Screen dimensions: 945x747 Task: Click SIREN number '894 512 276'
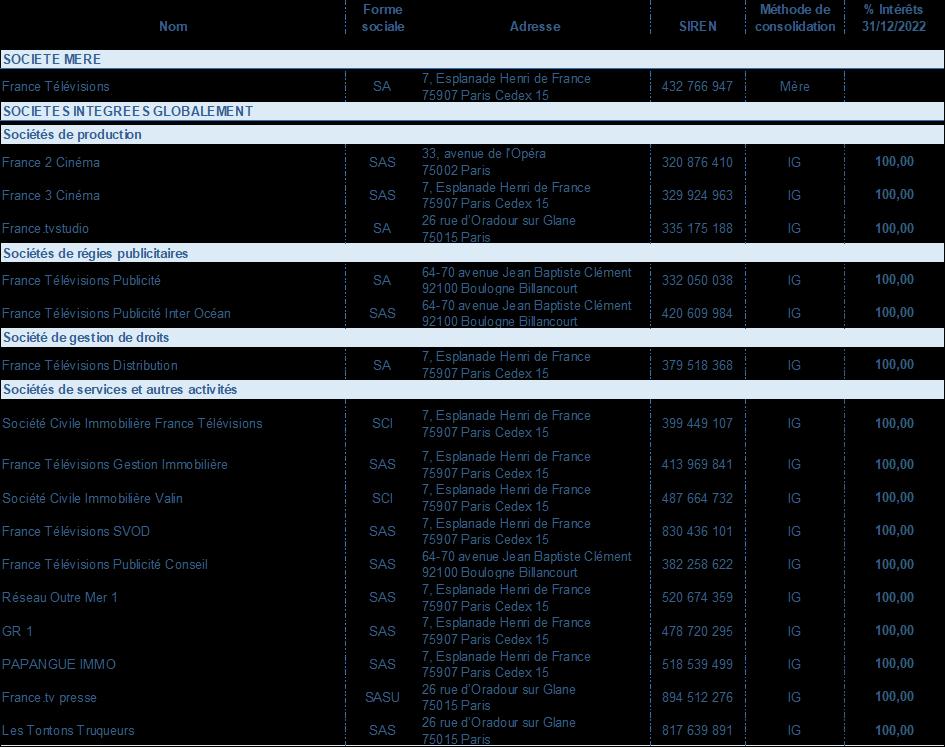pyautogui.click(x=697, y=698)
